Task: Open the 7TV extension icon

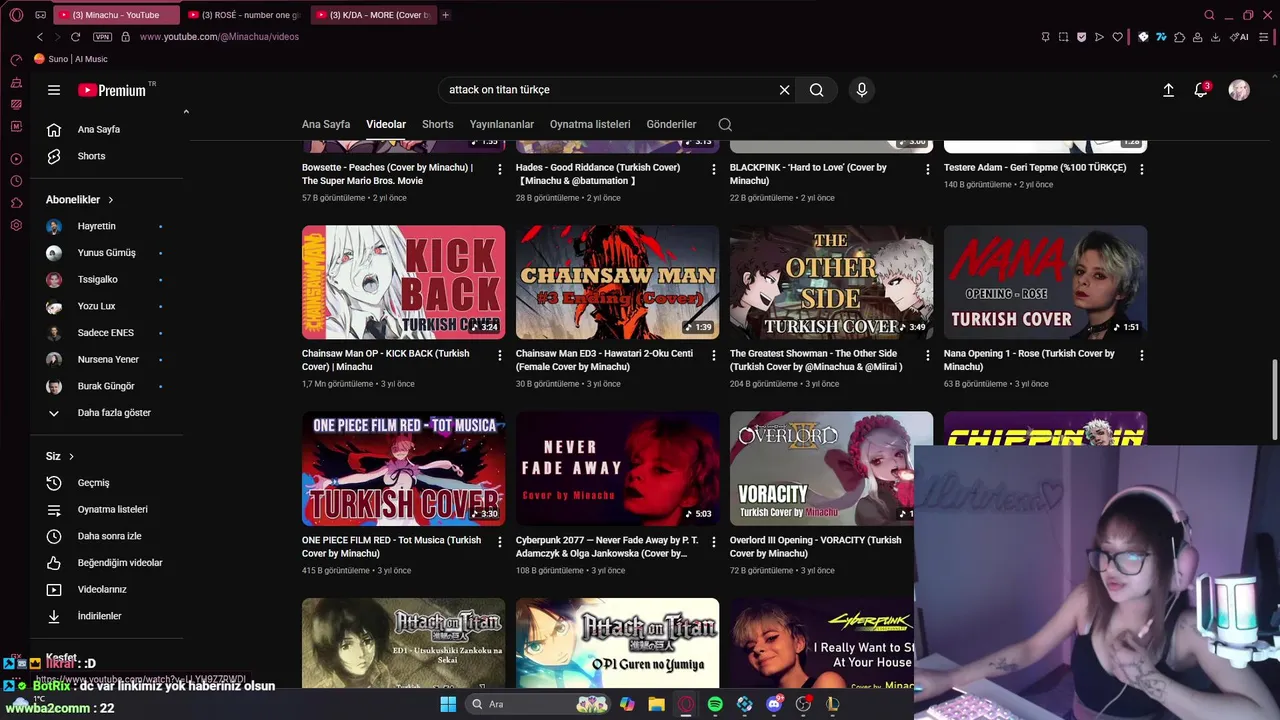Action: pyautogui.click(x=1161, y=37)
